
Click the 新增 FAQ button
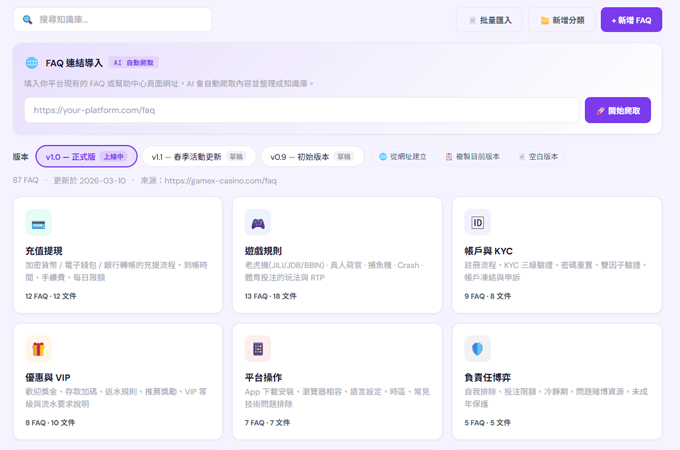(x=631, y=20)
